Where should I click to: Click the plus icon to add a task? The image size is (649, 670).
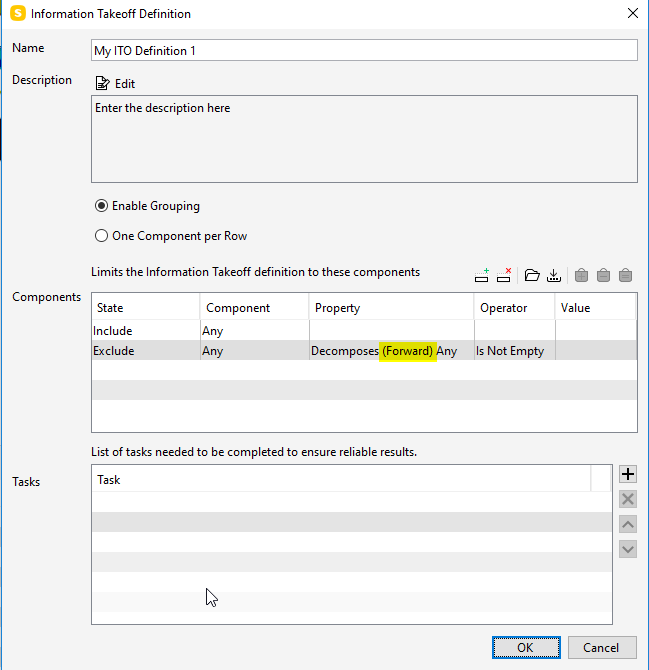coord(628,474)
